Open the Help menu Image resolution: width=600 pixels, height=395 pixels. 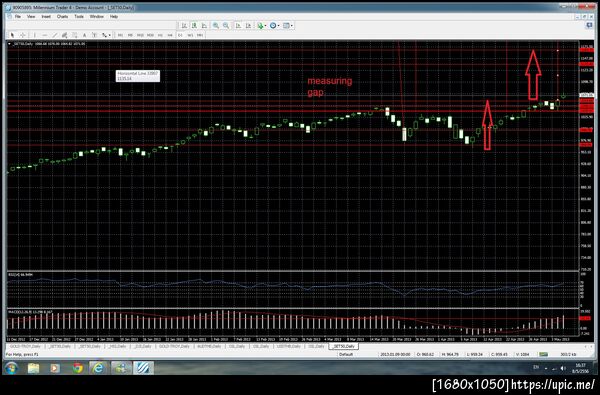click(x=114, y=16)
